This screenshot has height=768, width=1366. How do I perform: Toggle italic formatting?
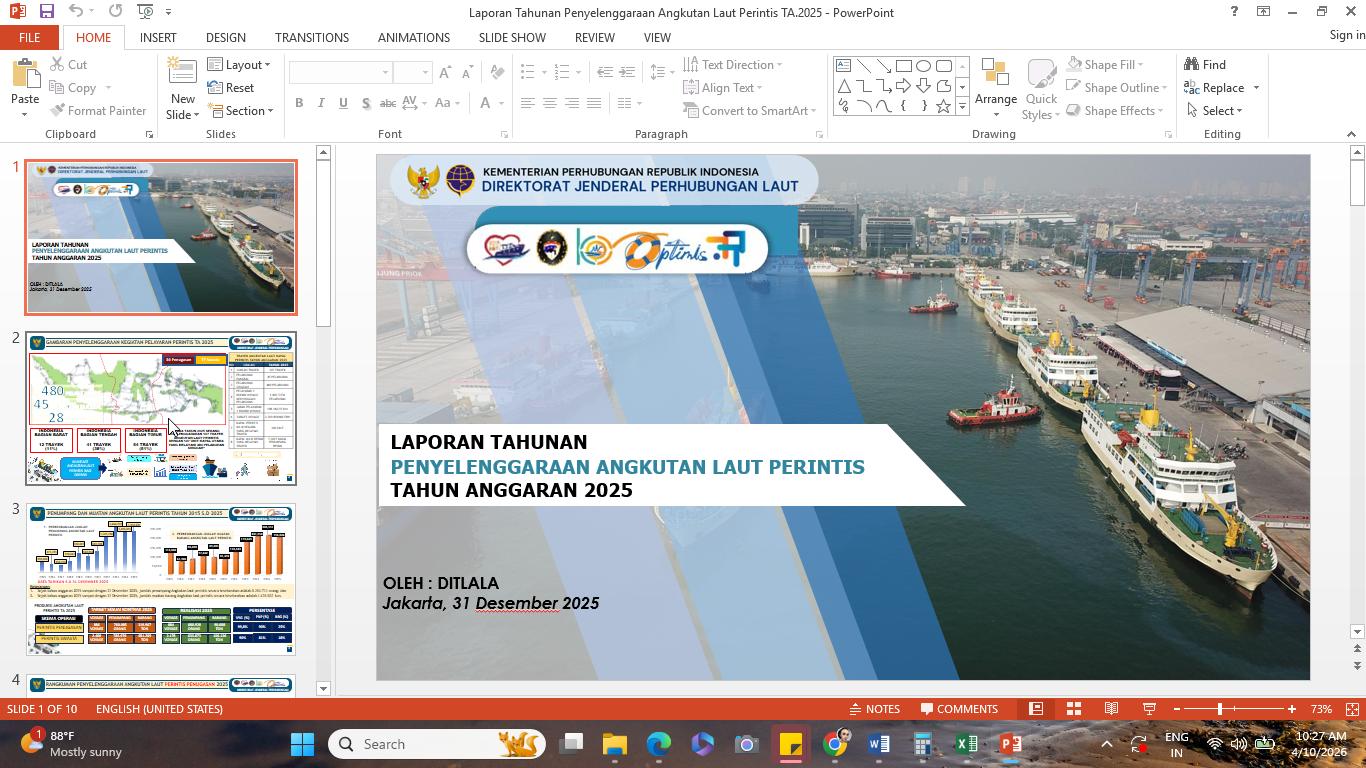pos(321,103)
